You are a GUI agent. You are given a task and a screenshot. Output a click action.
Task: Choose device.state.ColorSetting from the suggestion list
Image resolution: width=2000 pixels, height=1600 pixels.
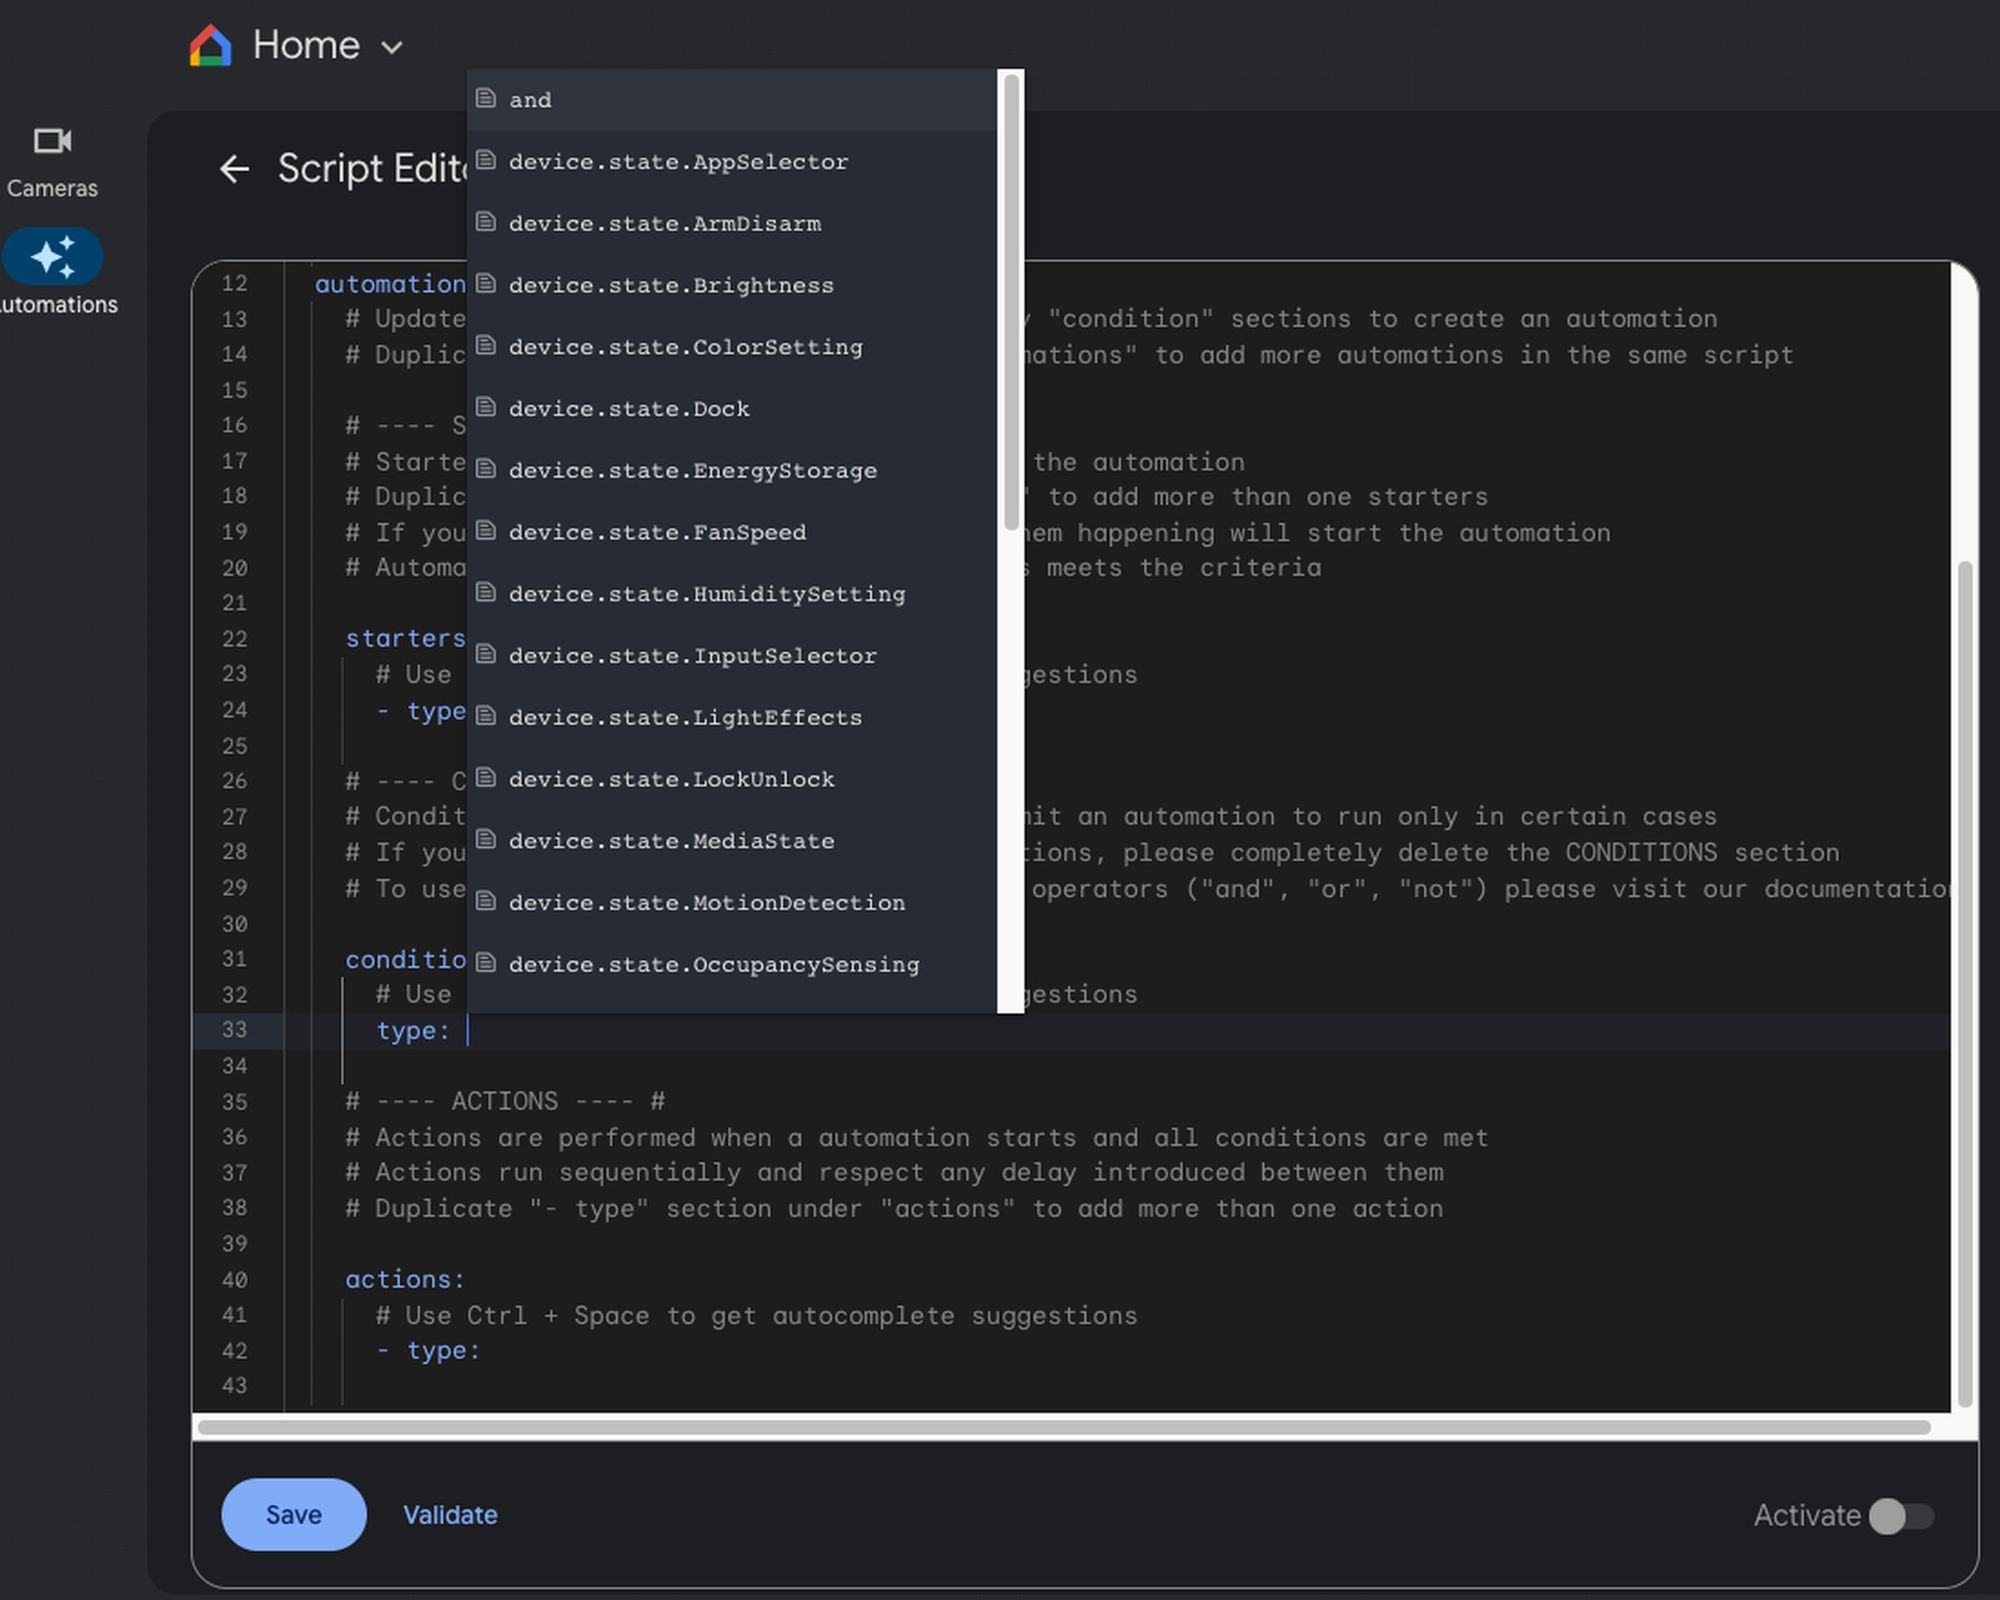click(x=687, y=347)
